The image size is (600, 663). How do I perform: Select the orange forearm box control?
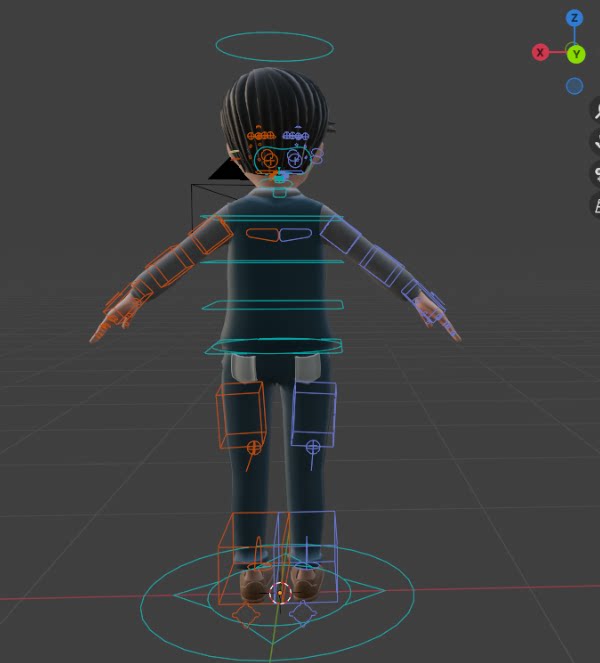(169, 266)
